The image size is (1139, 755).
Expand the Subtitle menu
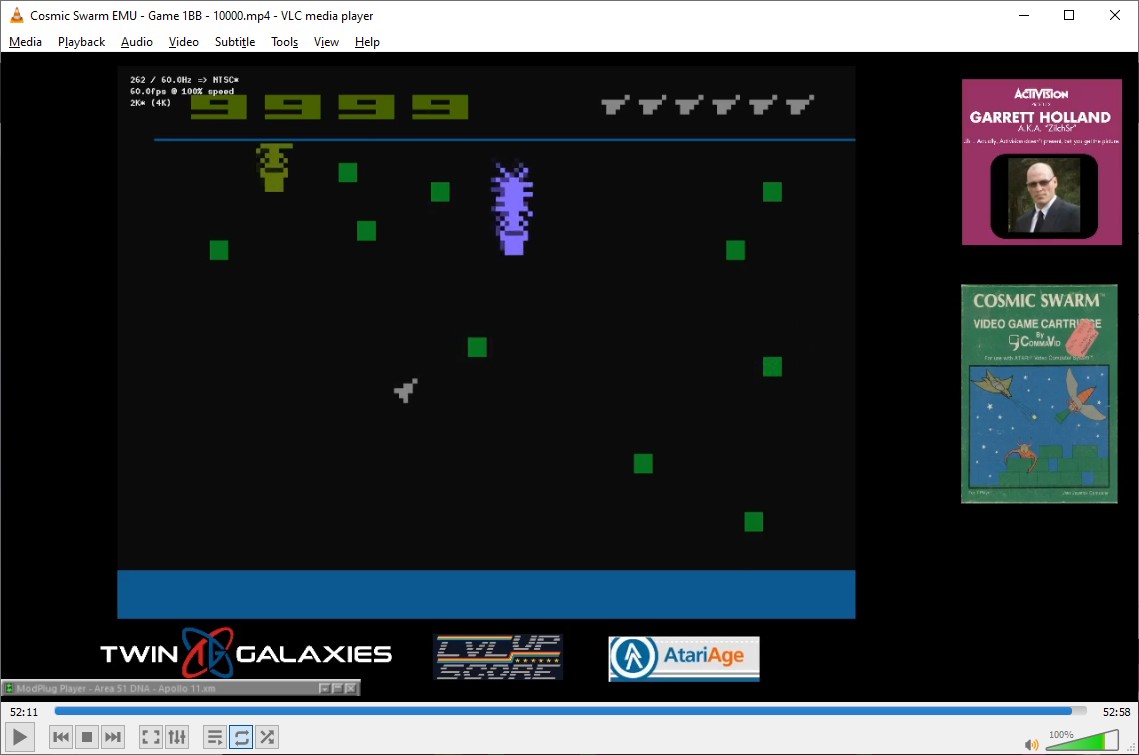pos(235,42)
